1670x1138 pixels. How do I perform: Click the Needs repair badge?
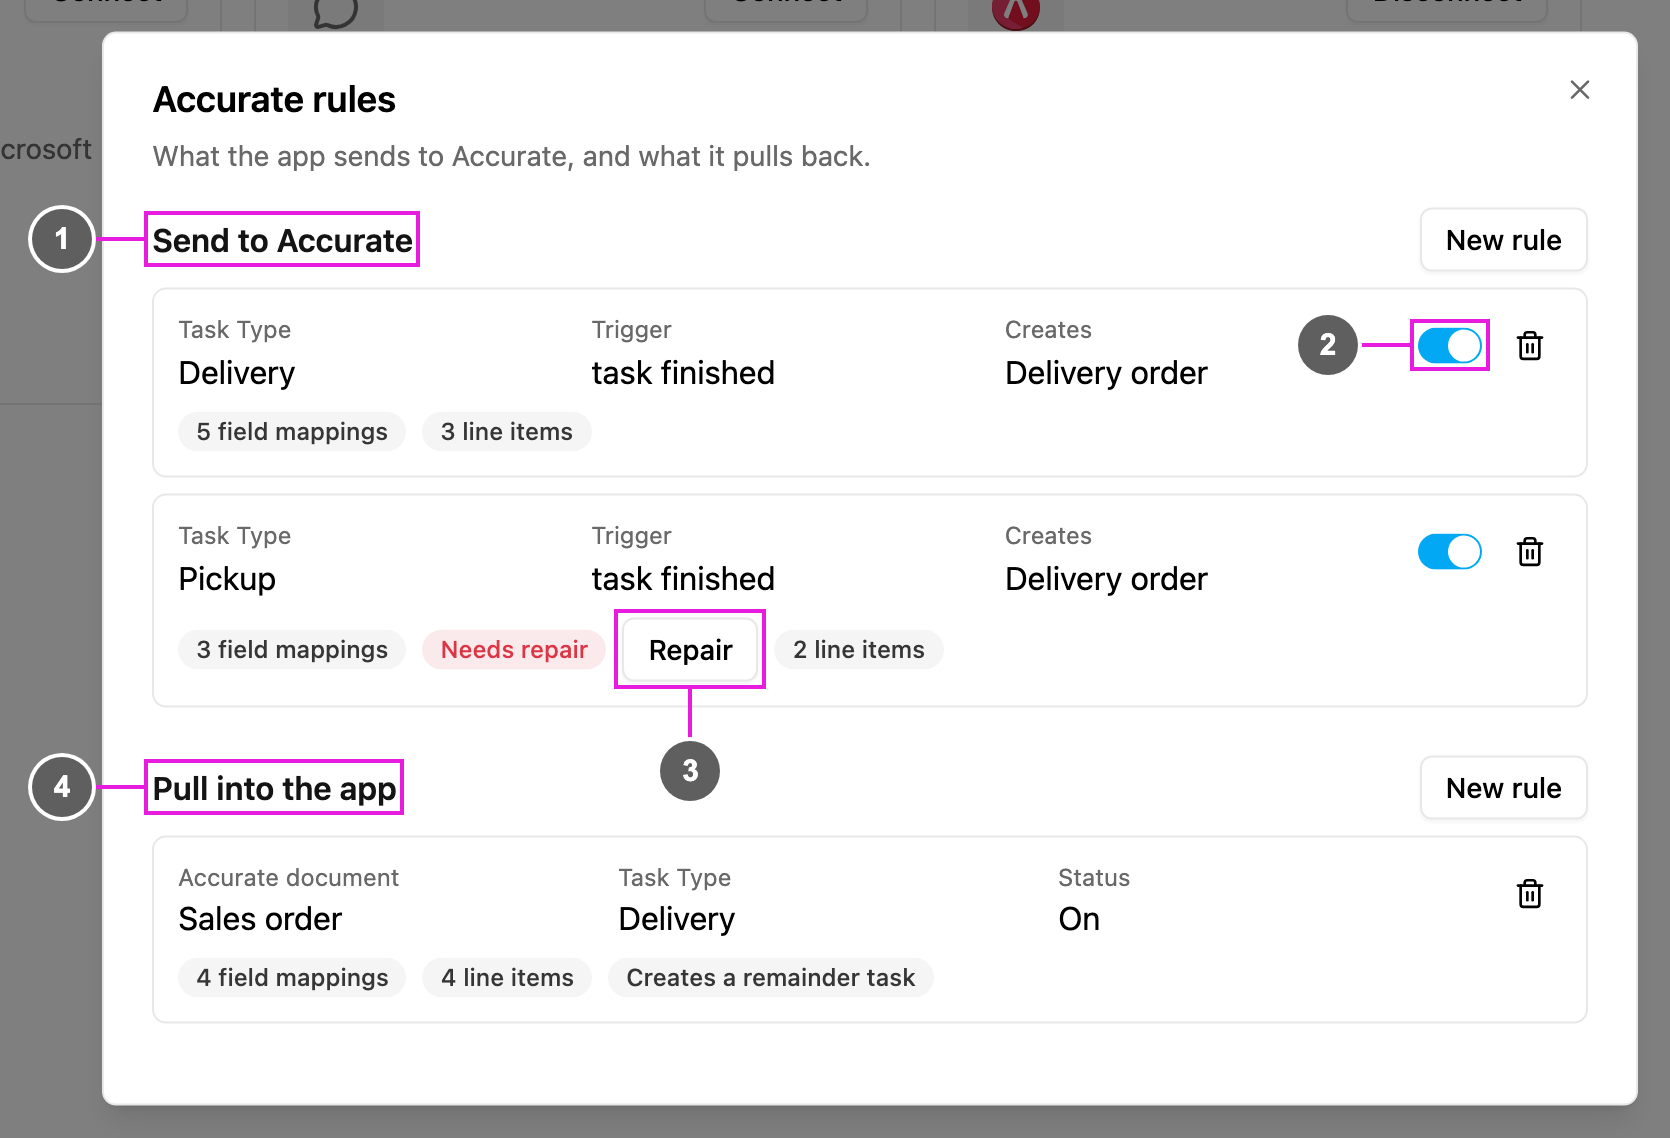click(514, 650)
